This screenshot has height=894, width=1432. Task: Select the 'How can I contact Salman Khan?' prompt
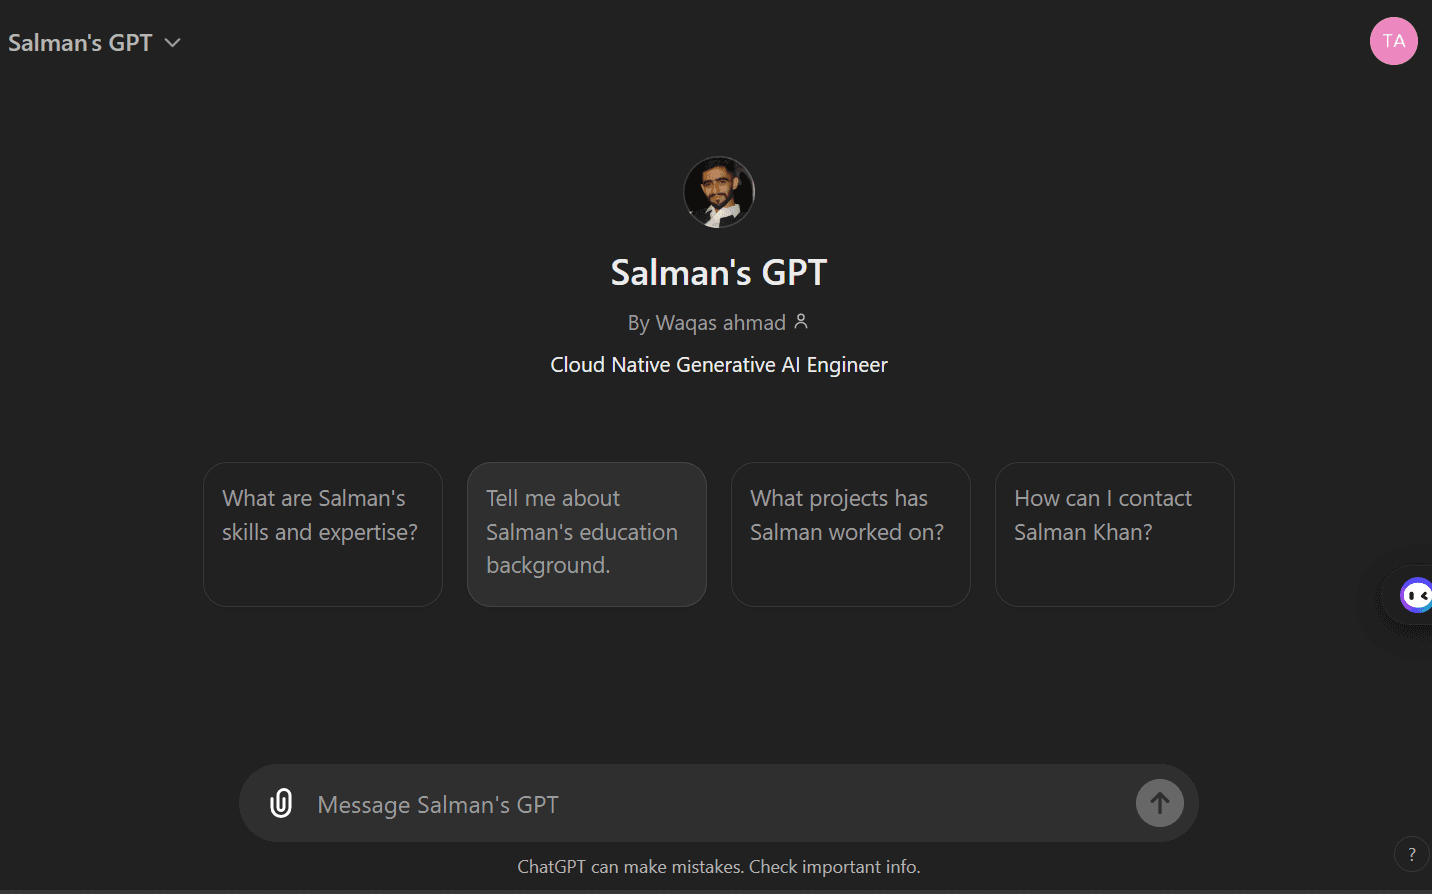coord(1114,534)
